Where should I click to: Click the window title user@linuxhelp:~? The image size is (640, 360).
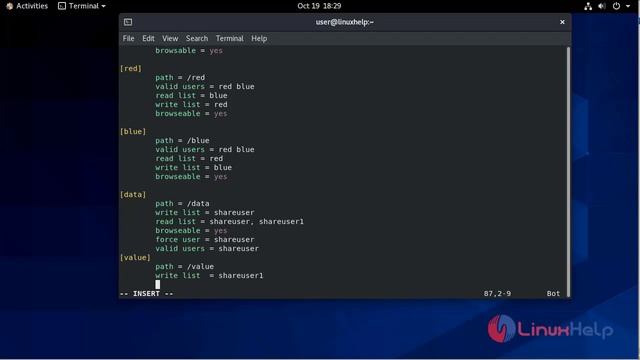click(x=344, y=22)
